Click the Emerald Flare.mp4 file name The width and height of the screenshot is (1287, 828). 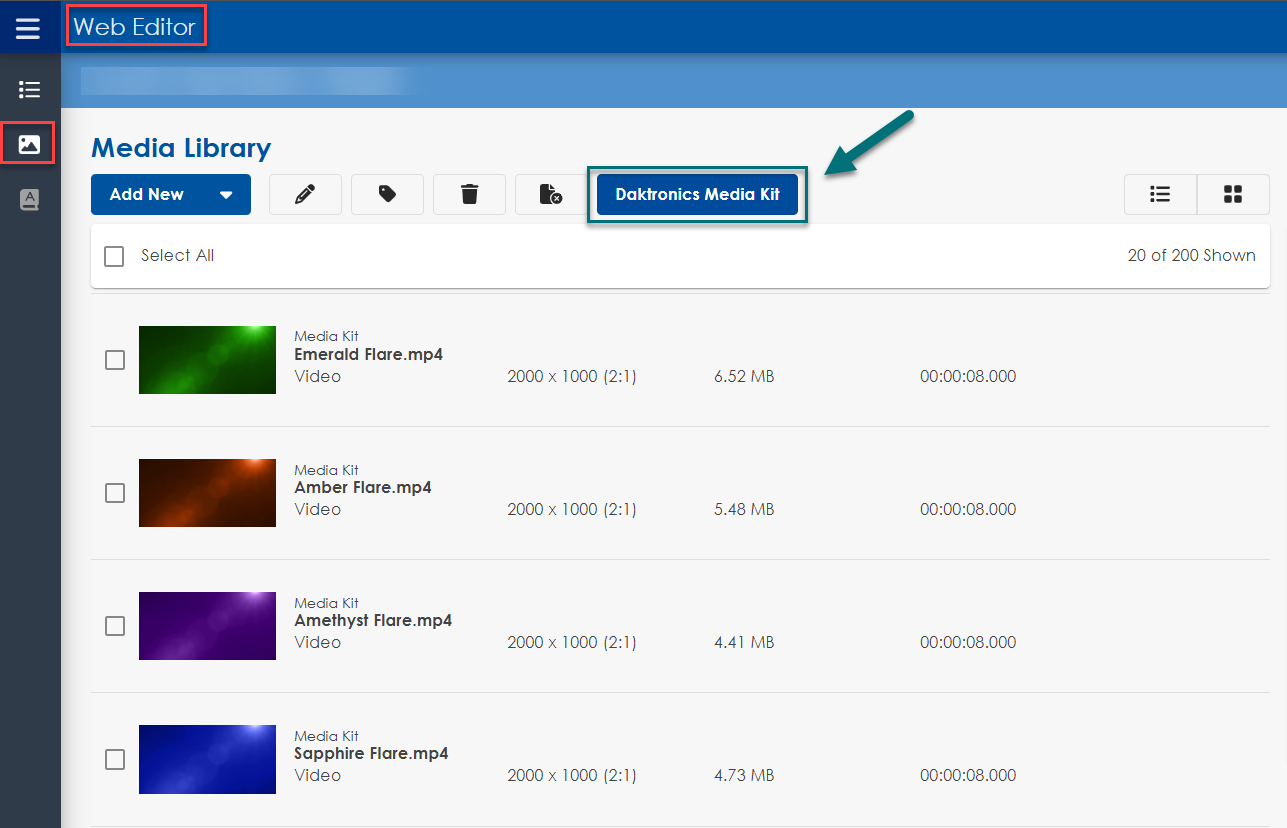368,355
